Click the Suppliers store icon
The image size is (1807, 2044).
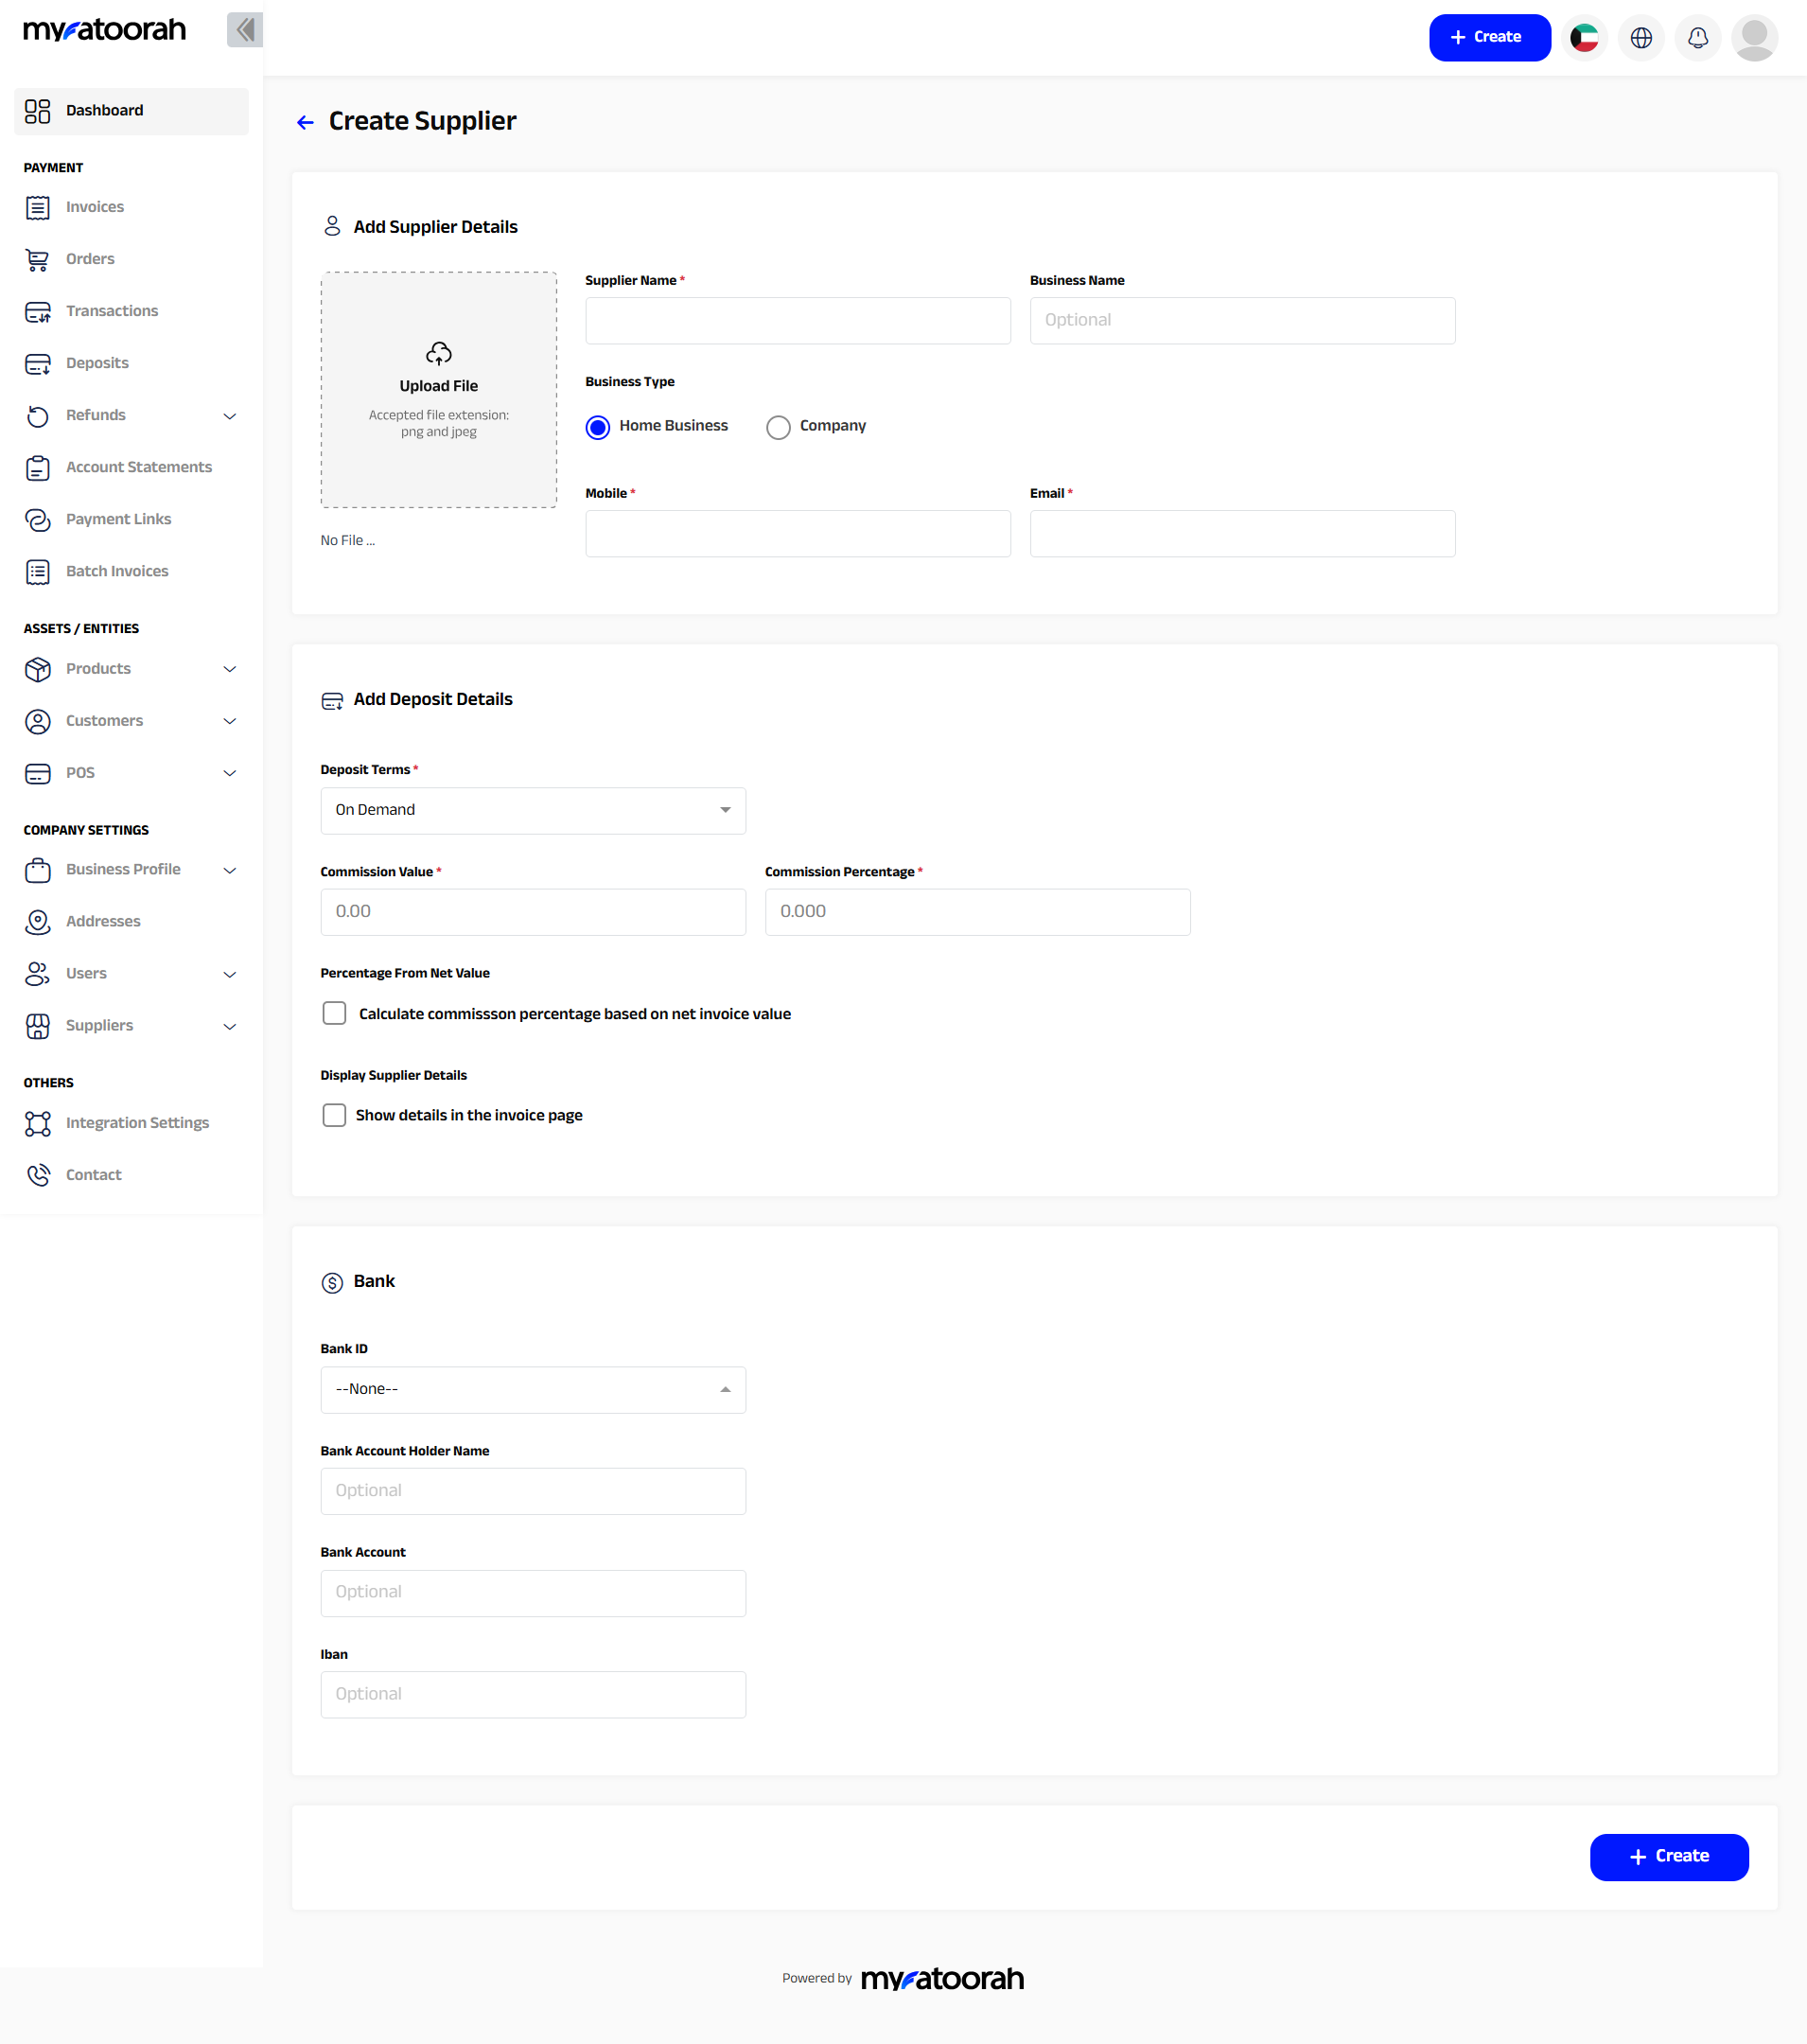coord(37,1026)
